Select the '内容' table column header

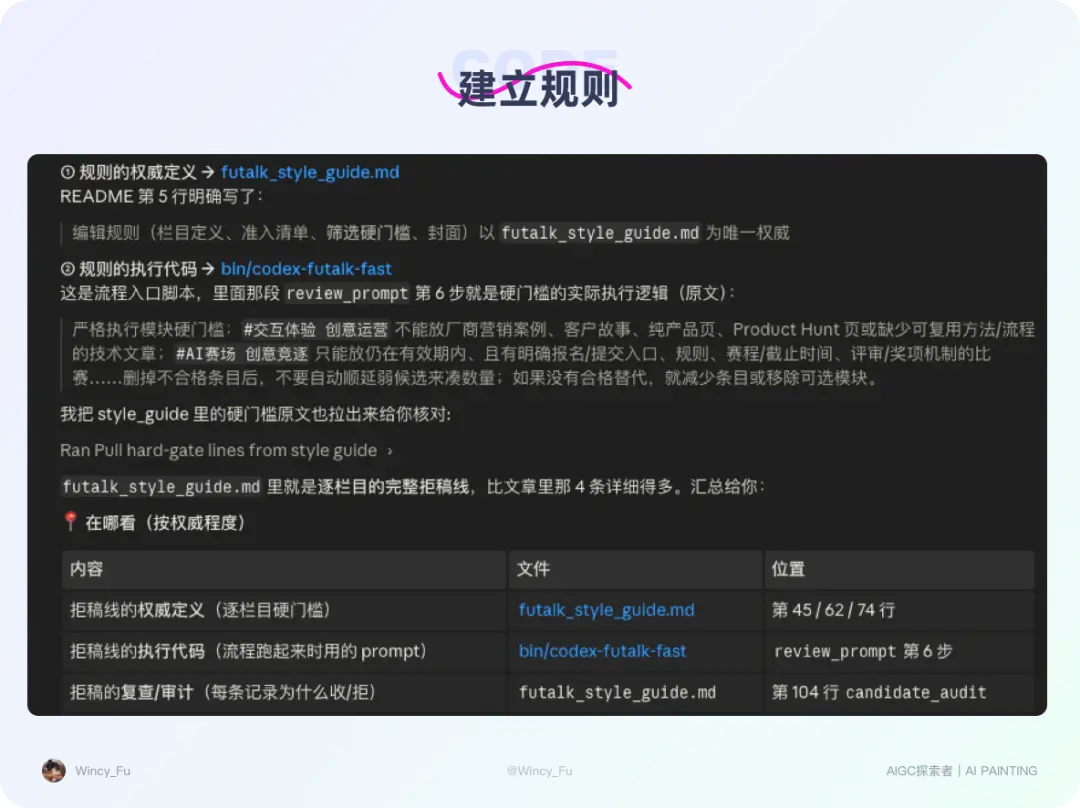[x=284, y=569]
